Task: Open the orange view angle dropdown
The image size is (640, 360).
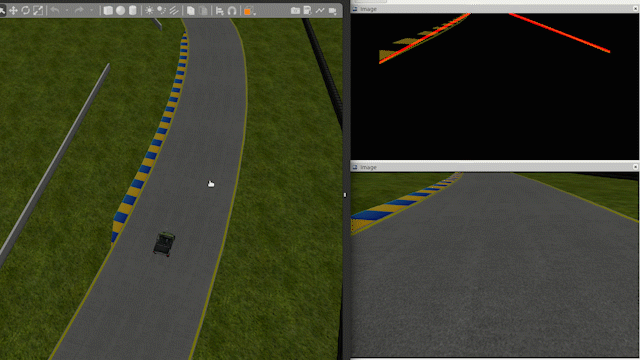Action: (x=249, y=11)
